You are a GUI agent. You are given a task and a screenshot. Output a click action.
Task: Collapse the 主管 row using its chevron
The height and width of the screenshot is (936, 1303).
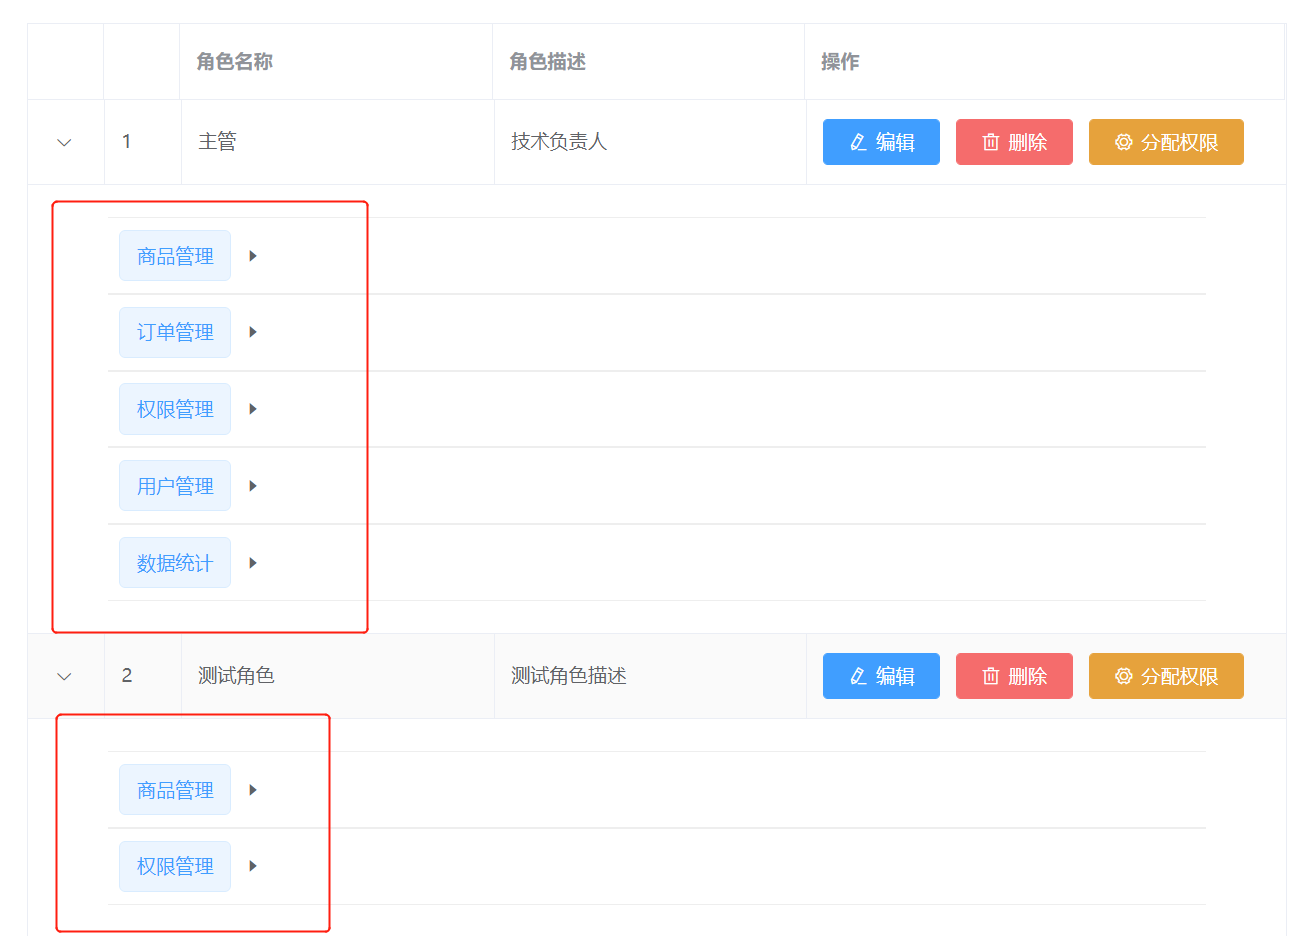pos(64,141)
